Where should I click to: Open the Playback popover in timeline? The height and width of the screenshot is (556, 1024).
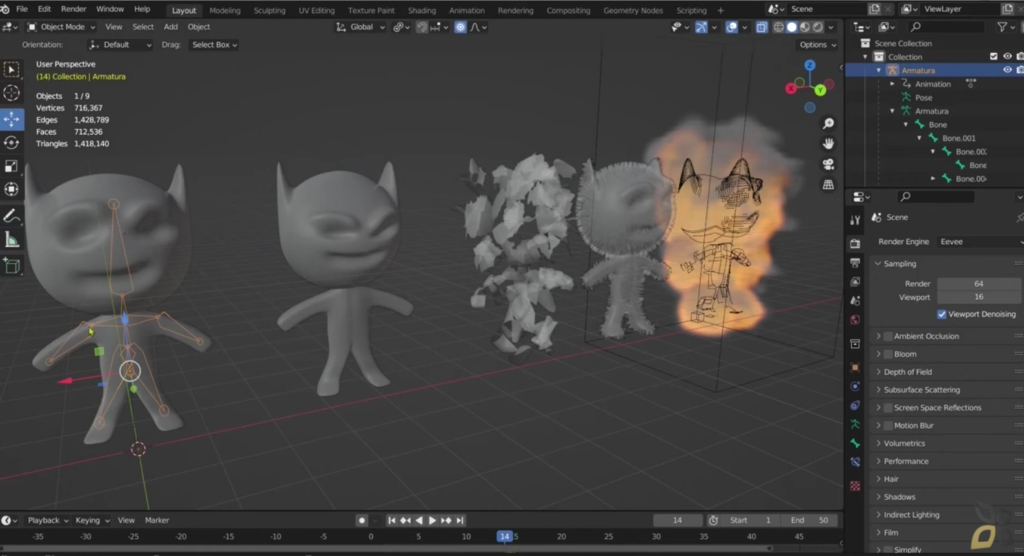[x=48, y=521]
